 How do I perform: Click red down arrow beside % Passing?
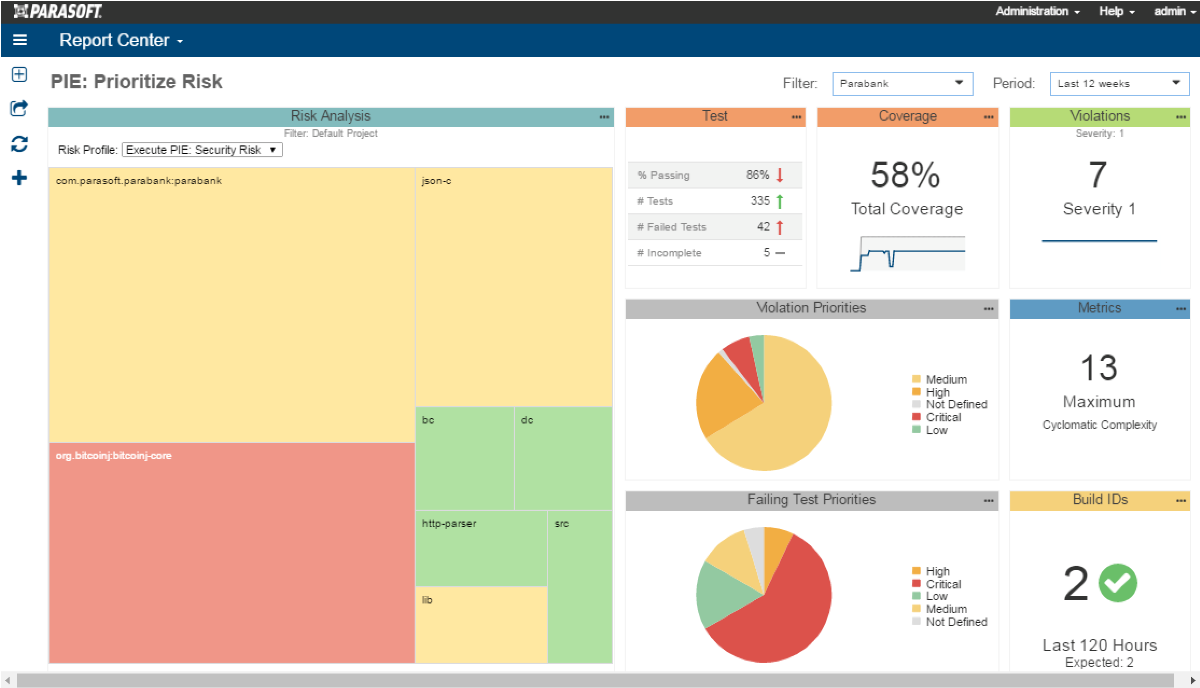tap(780, 175)
